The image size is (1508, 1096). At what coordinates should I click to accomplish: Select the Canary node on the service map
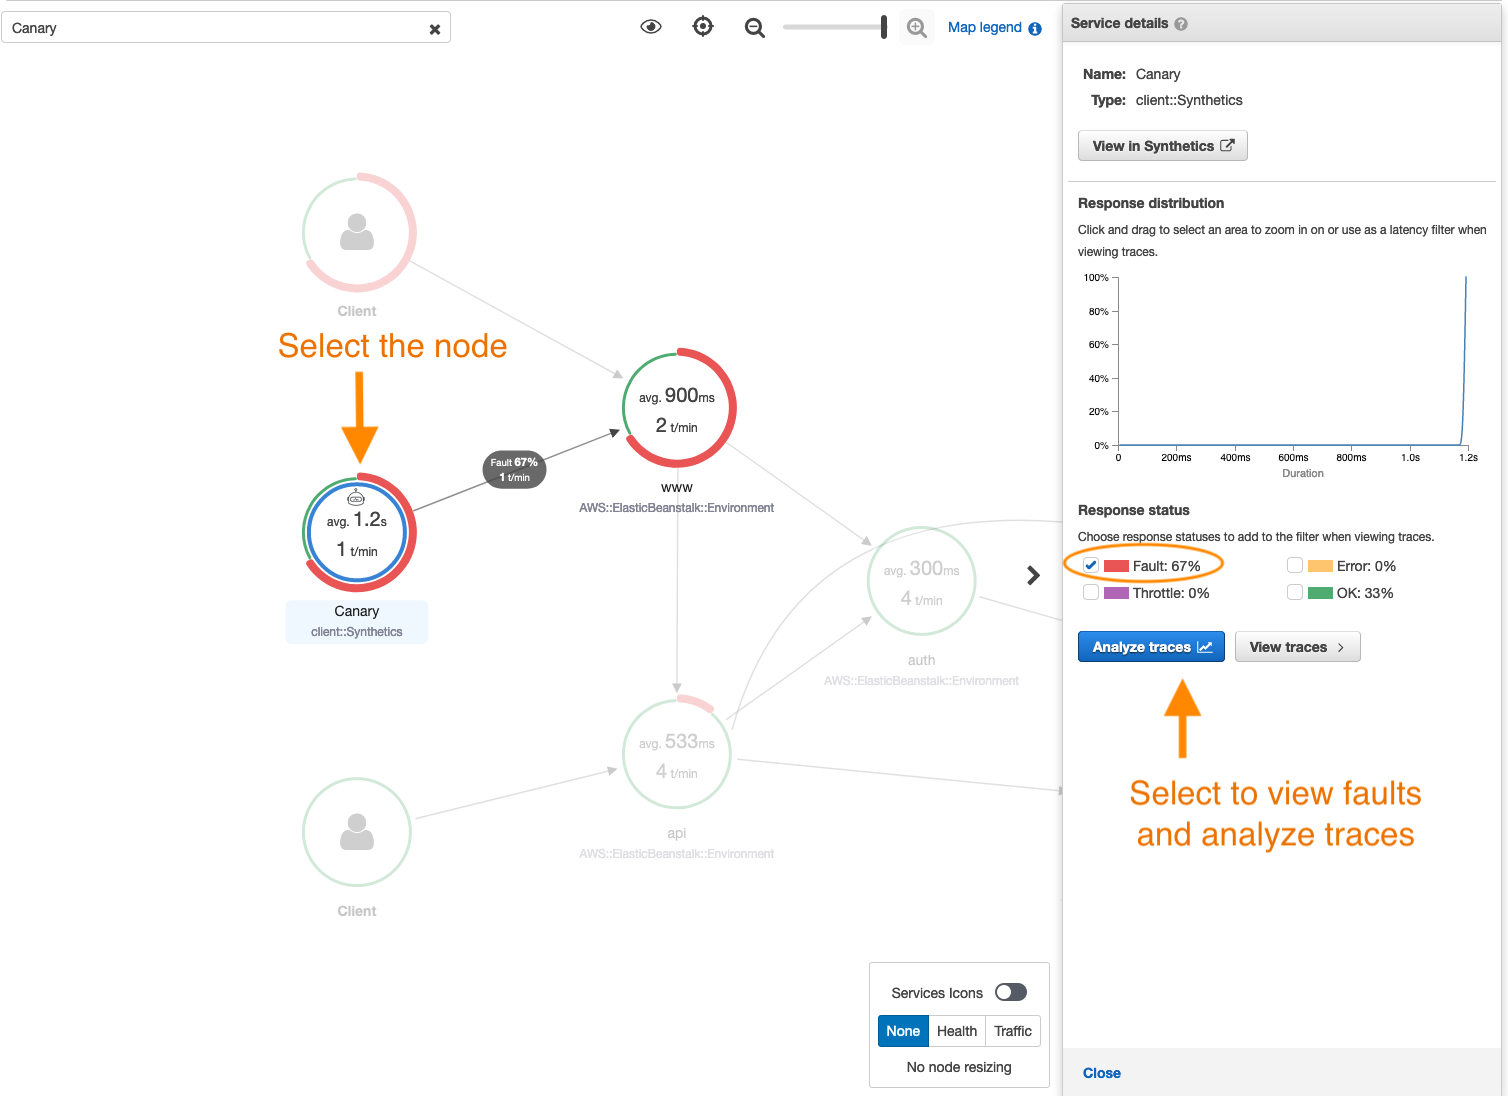357,532
